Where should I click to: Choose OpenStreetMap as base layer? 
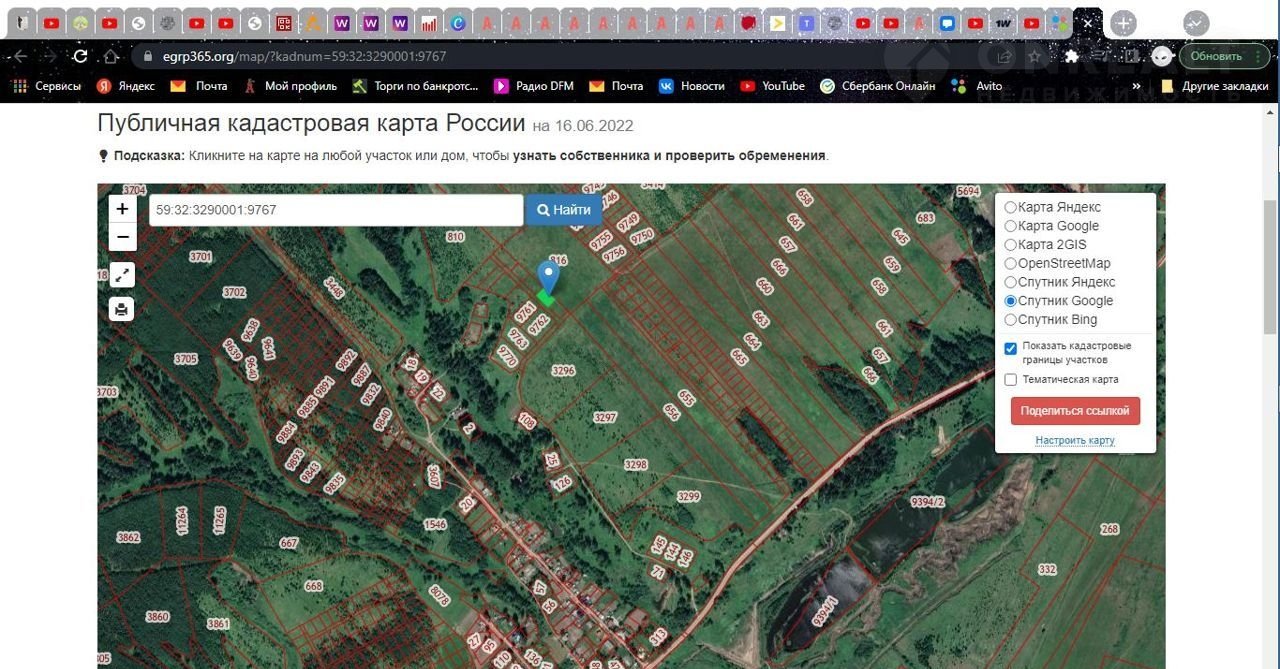point(1010,264)
